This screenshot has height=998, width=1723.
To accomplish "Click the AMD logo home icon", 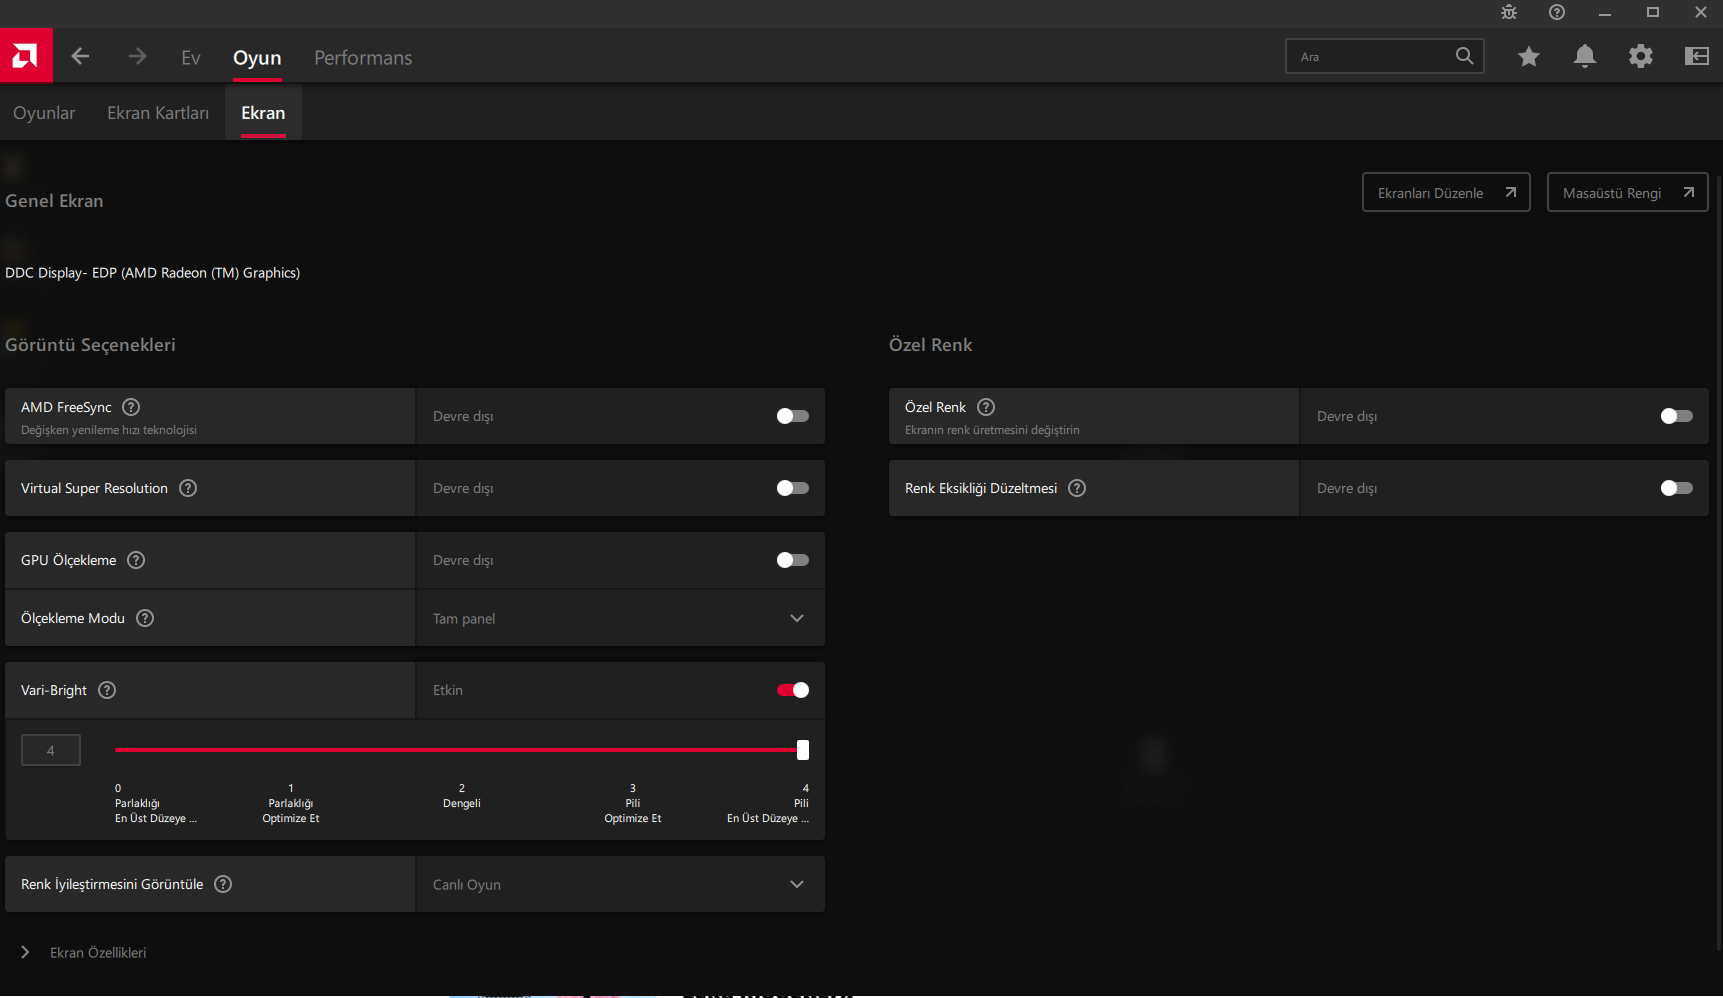I will pos(26,56).
